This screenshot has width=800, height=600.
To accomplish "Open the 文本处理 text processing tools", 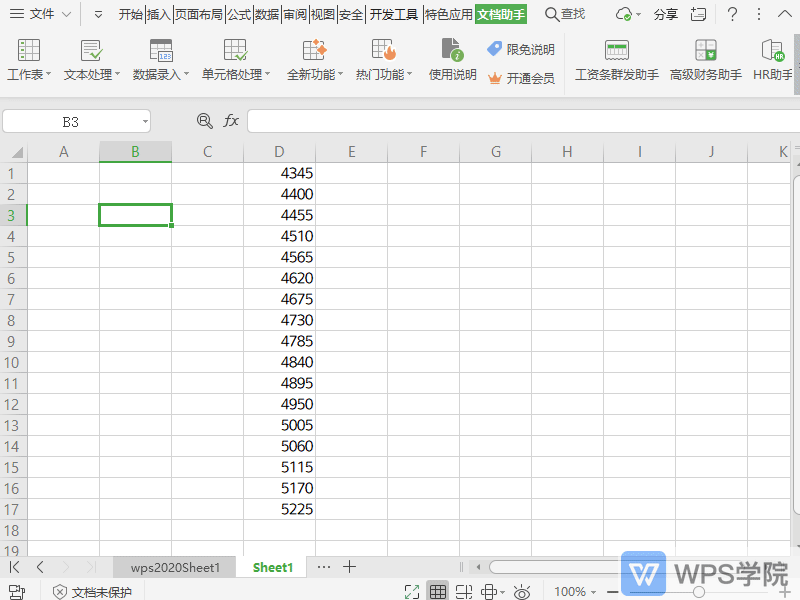I will click(92, 60).
